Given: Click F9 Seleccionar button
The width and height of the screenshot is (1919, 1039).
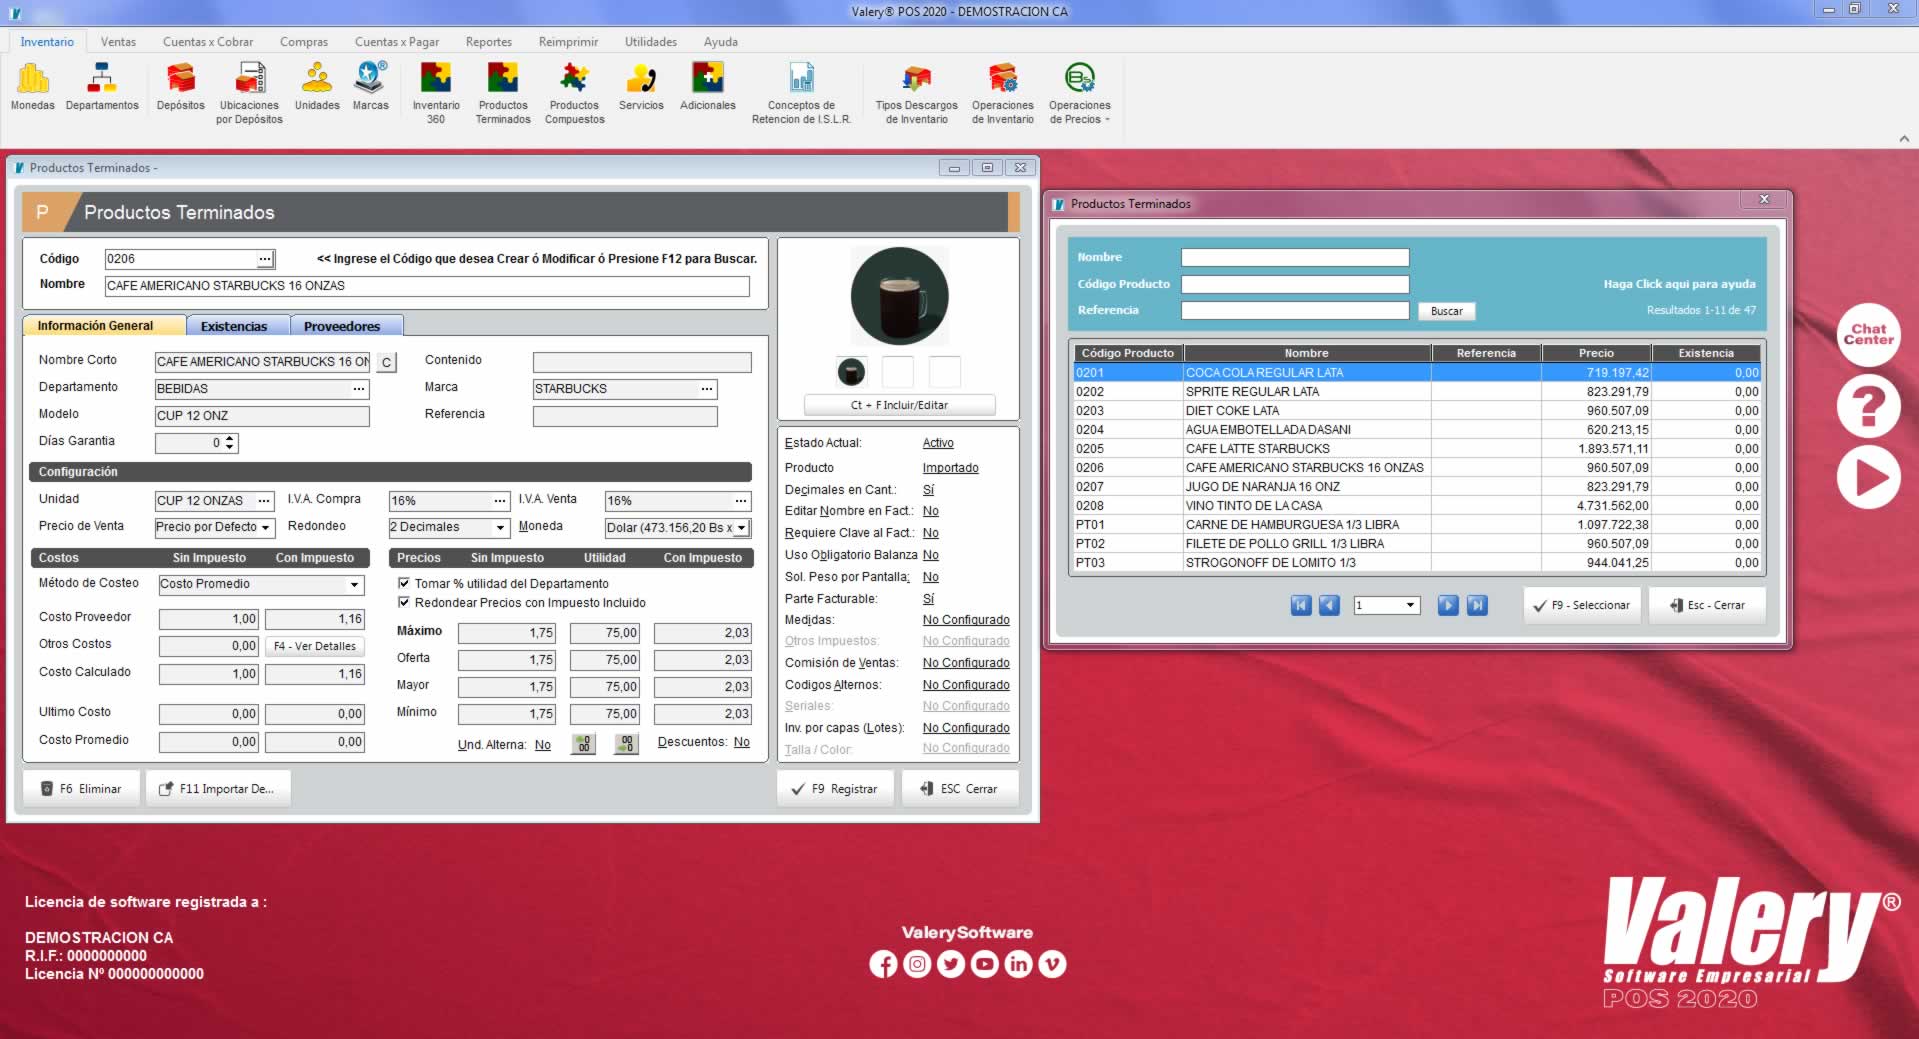Looking at the screenshot, I should 1582,605.
